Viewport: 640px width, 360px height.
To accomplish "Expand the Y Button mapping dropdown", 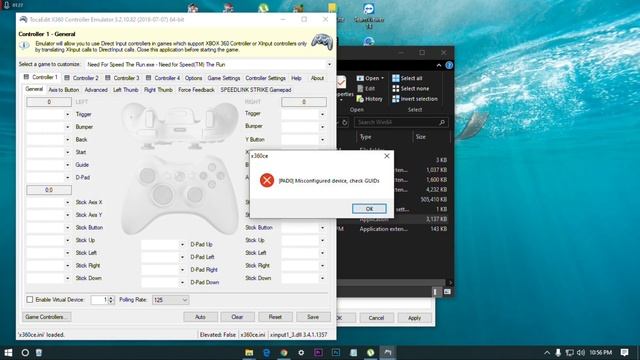I will tap(322, 140).
